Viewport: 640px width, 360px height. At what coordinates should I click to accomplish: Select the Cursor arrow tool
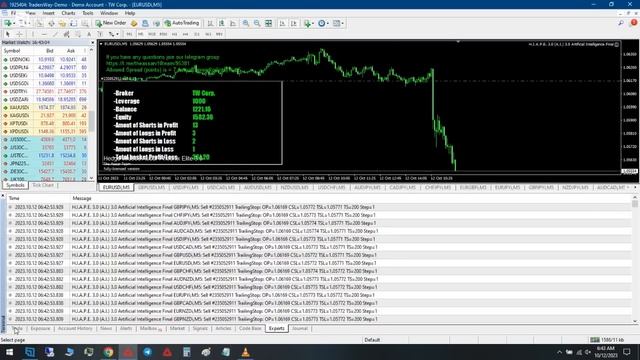[8, 34]
